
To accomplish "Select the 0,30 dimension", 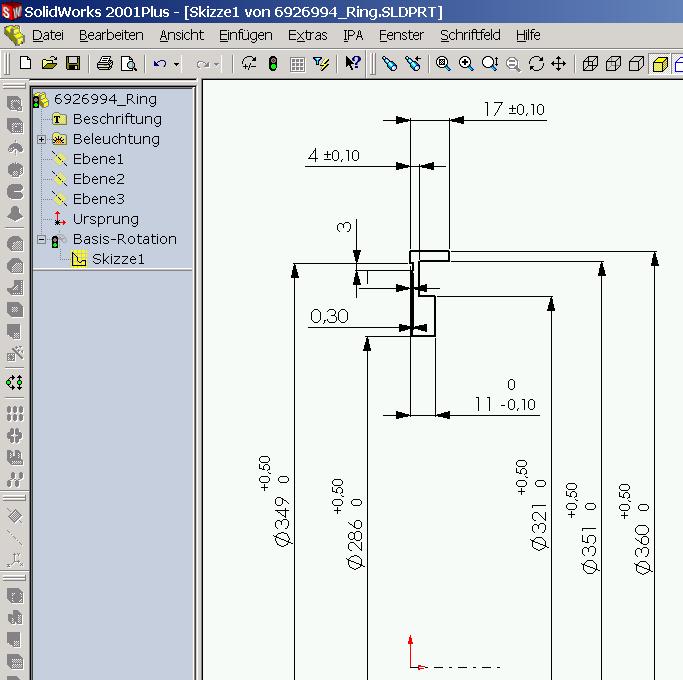I will pyautogui.click(x=329, y=316).
